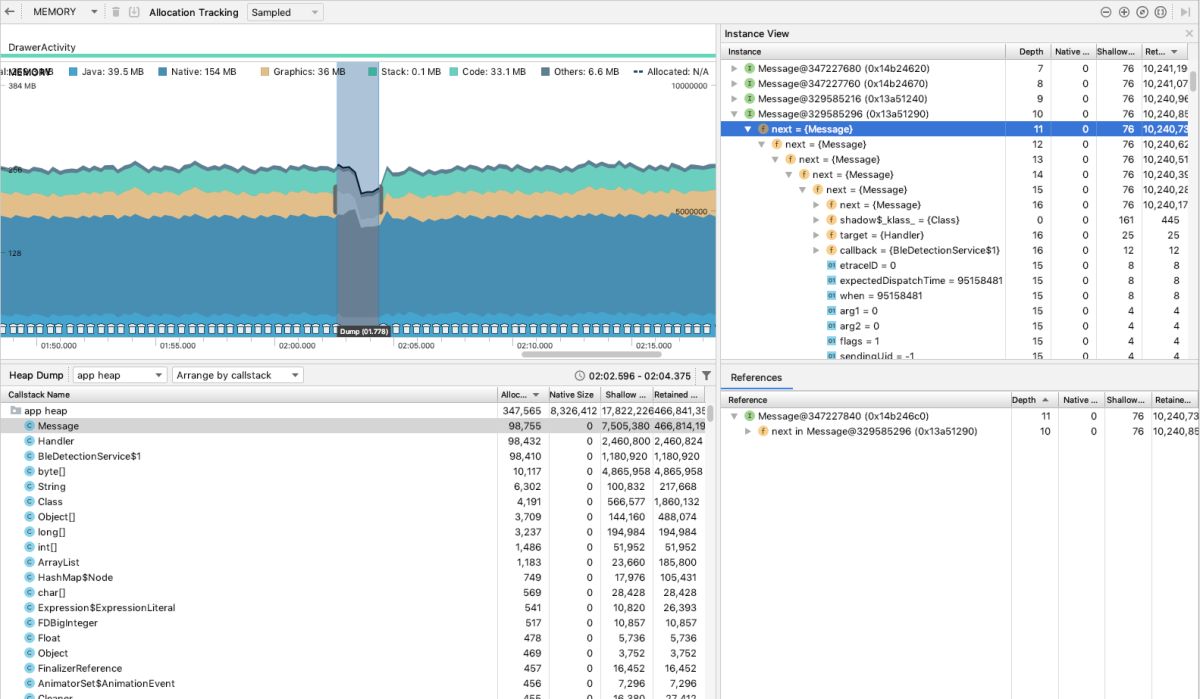The height and width of the screenshot is (699, 1200).
Task: Click the class icon beside HashMap$Node
Action: point(29,577)
